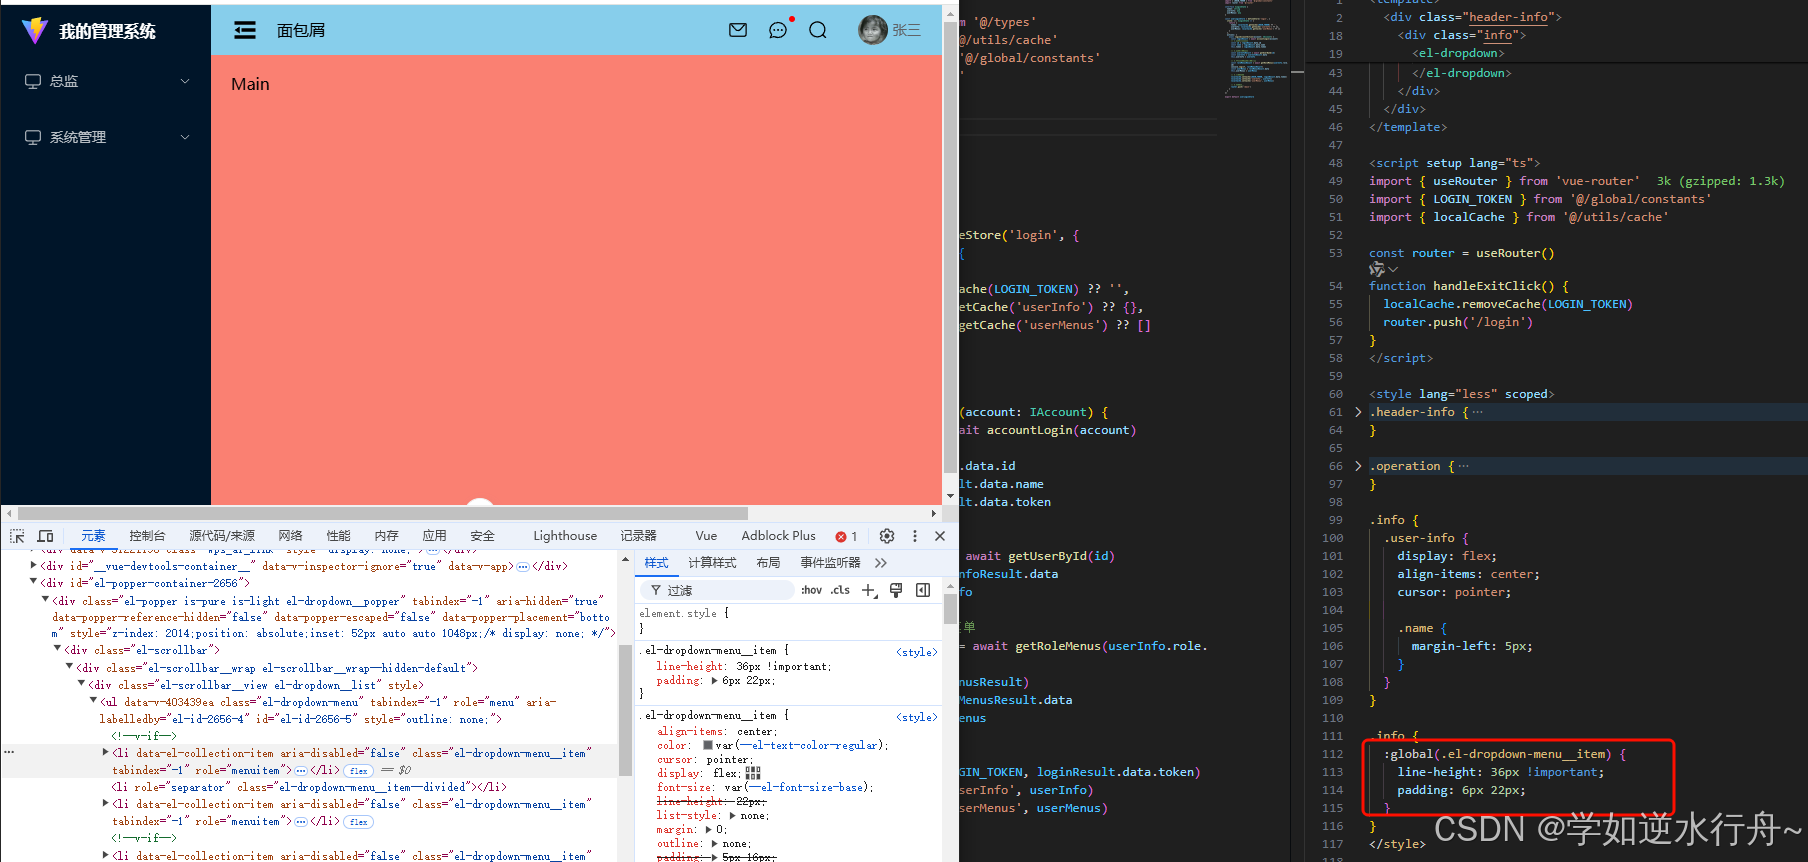Open the 内存 tab in DevTools

click(x=386, y=536)
